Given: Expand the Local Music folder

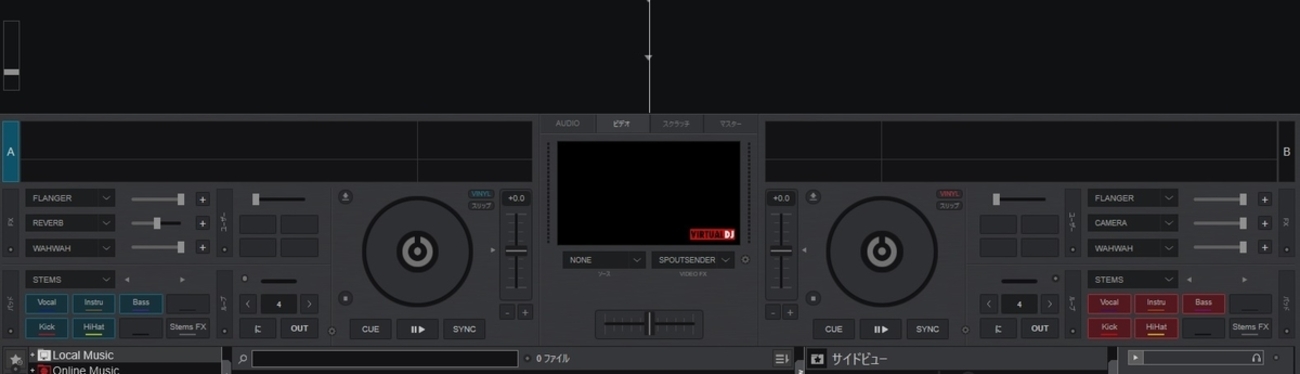Looking at the screenshot, I should (31, 355).
